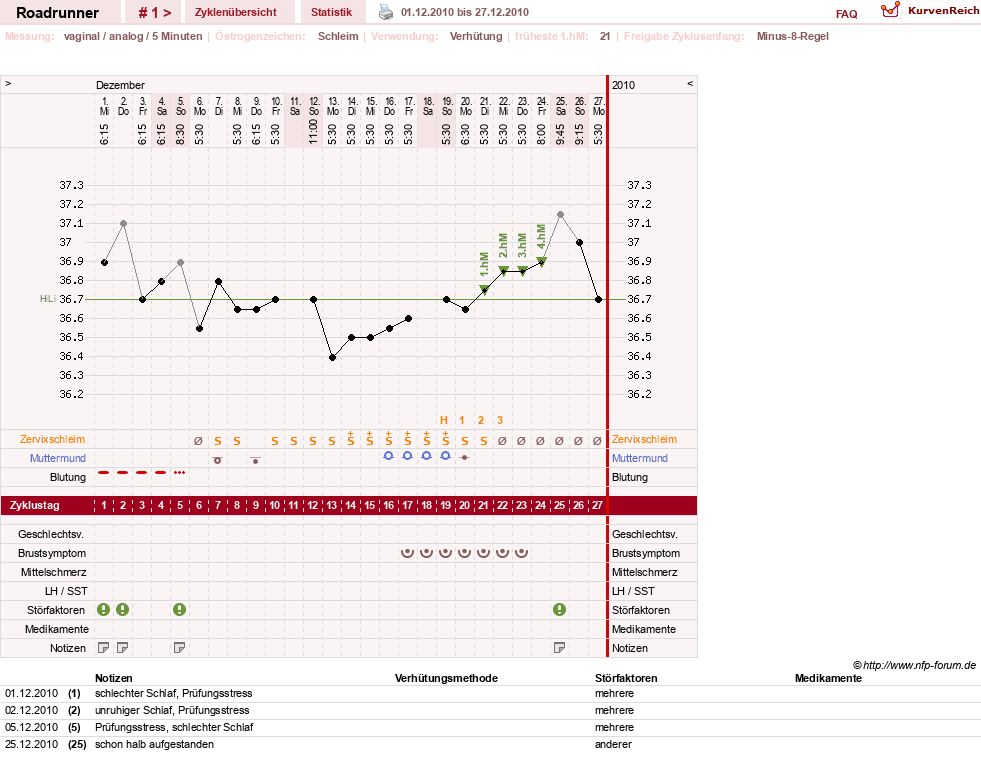The height and width of the screenshot is (777, 981).
Task: Click the 11:00 measurement time on December 12
Action: (313, 132)
